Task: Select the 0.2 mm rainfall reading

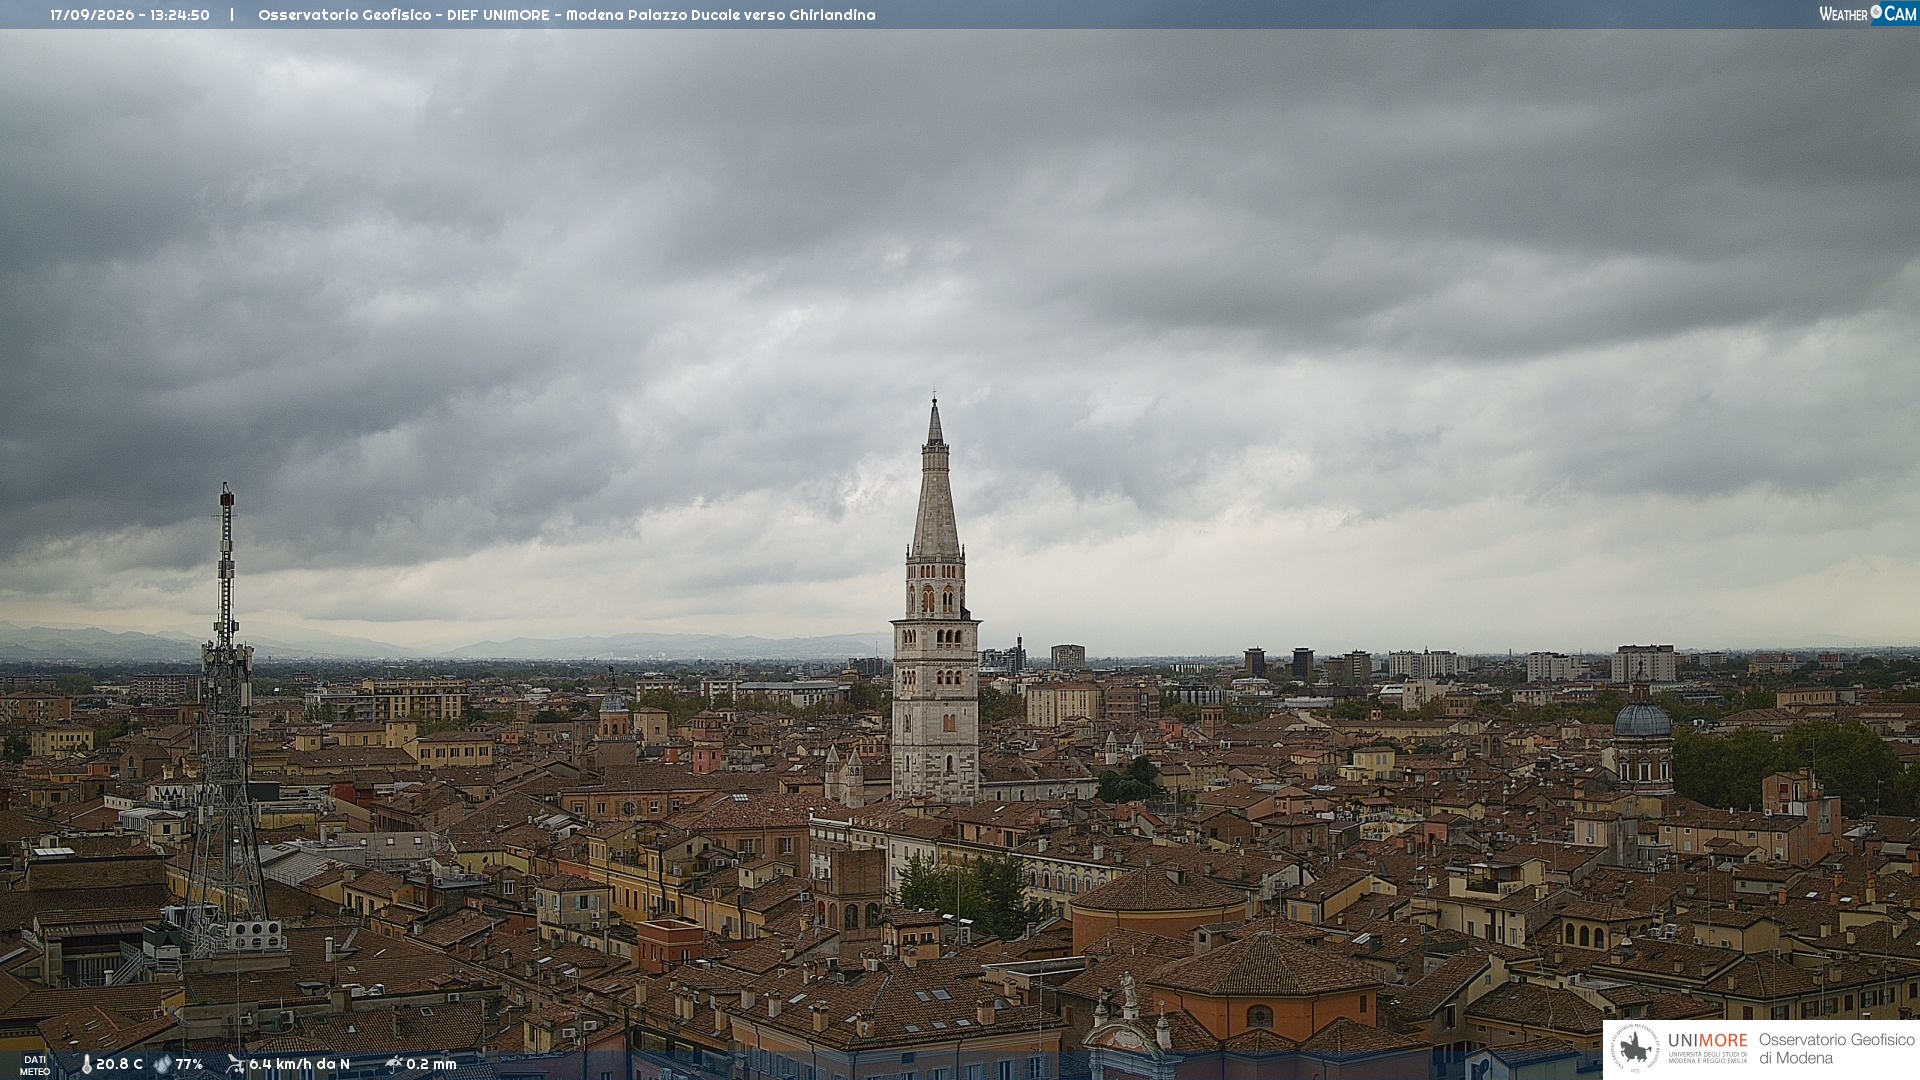Action: click(431, 1064)
